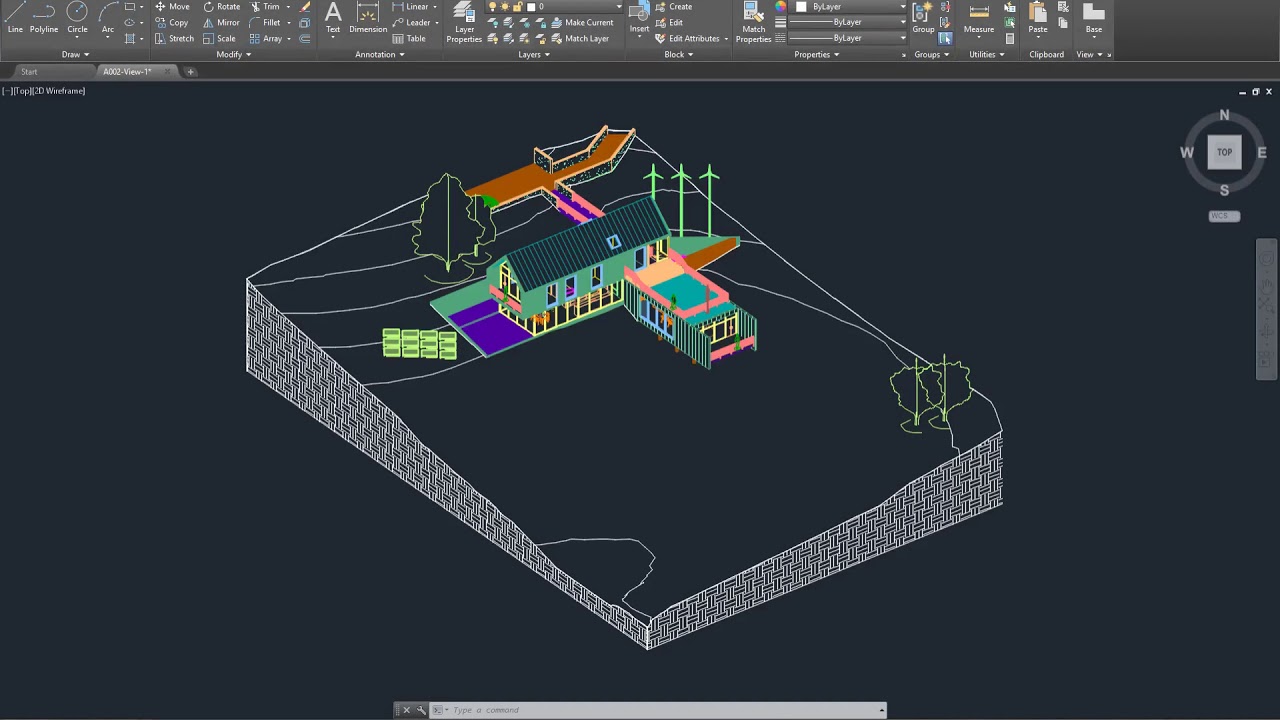Switch to the Start tab
This screenshot has height=720, width=1280.
(29, 72)
